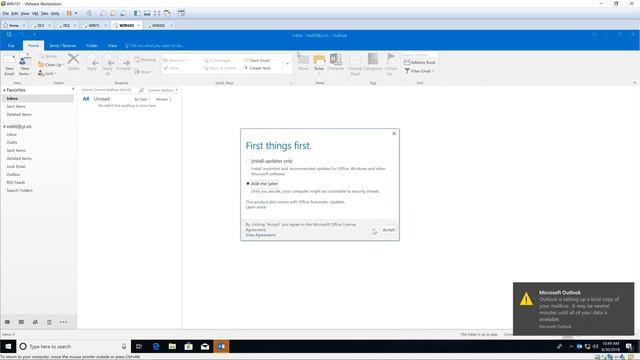Click the Reply button in ribbon
Screen dimensions: 640x360
92,63
